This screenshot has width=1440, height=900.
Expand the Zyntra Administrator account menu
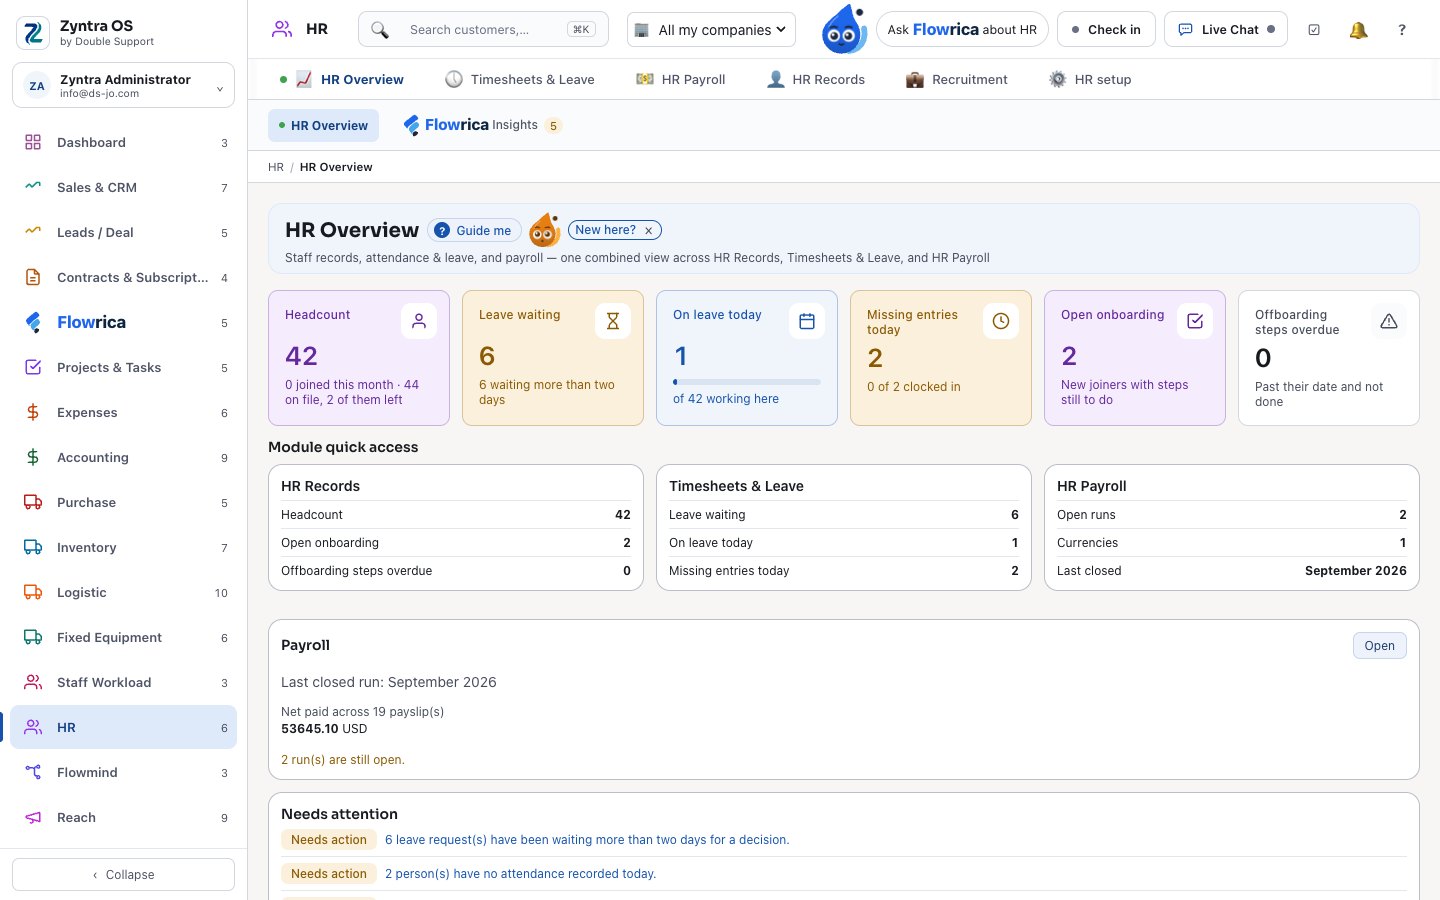click(x=124, y=86)
